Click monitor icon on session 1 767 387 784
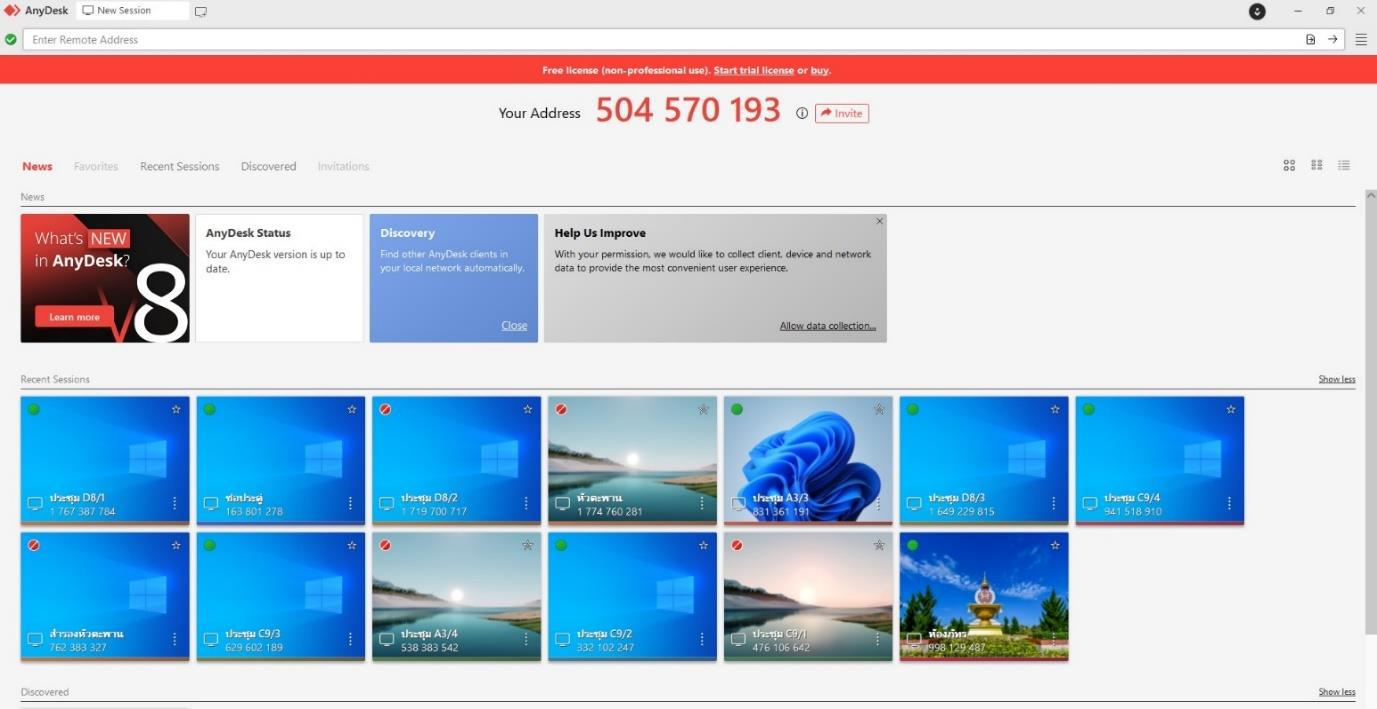This screenshot has width=1377, height=709. (35, 503)
